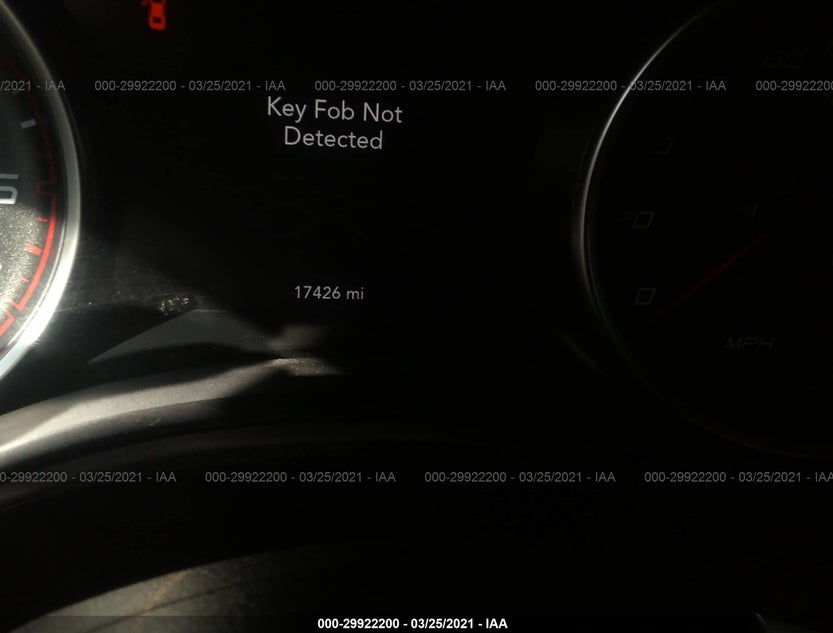Tap the red door ajar warning icon
Viewport: 833px width, 633px height.
(x=154, y=14)
